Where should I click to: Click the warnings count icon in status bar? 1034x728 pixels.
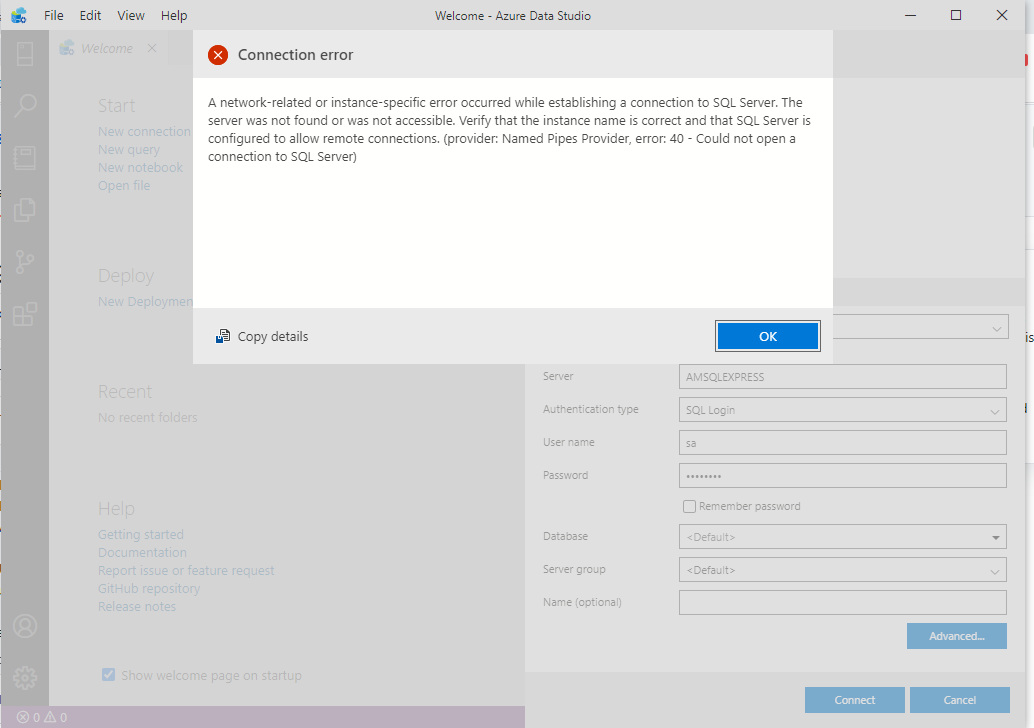(50, 717)
